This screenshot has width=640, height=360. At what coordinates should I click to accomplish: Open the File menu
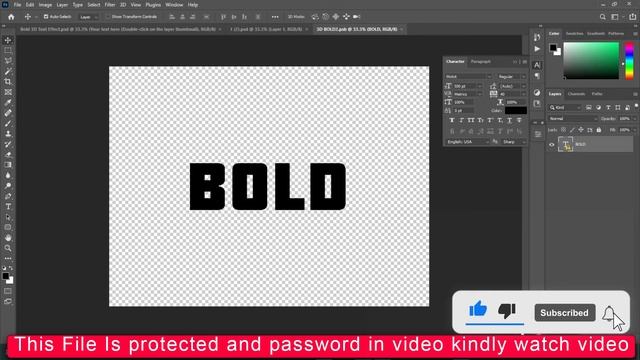point(17,5)
